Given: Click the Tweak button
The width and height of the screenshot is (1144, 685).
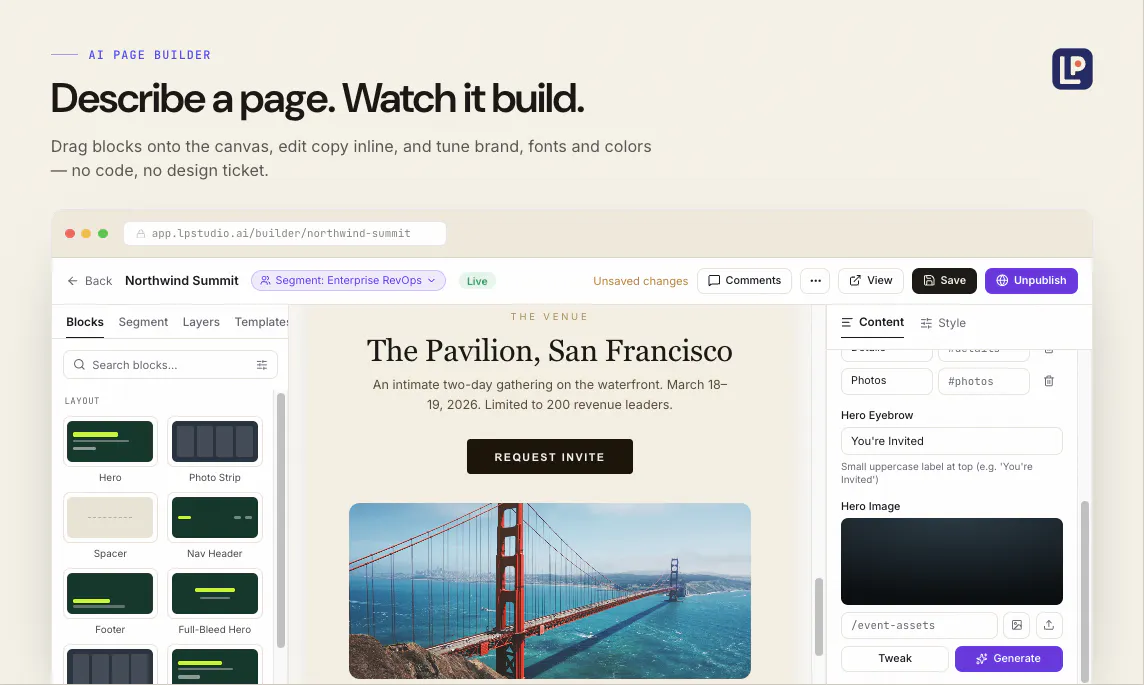Looking at the screenshot, I should (894, 659).
